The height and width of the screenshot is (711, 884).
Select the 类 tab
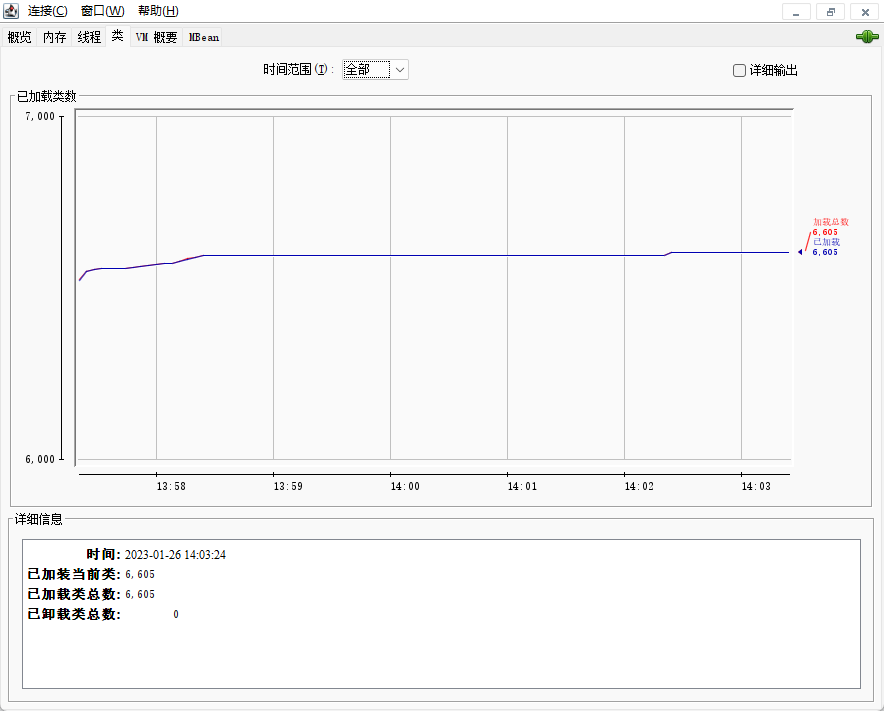(x=117, y=36)
